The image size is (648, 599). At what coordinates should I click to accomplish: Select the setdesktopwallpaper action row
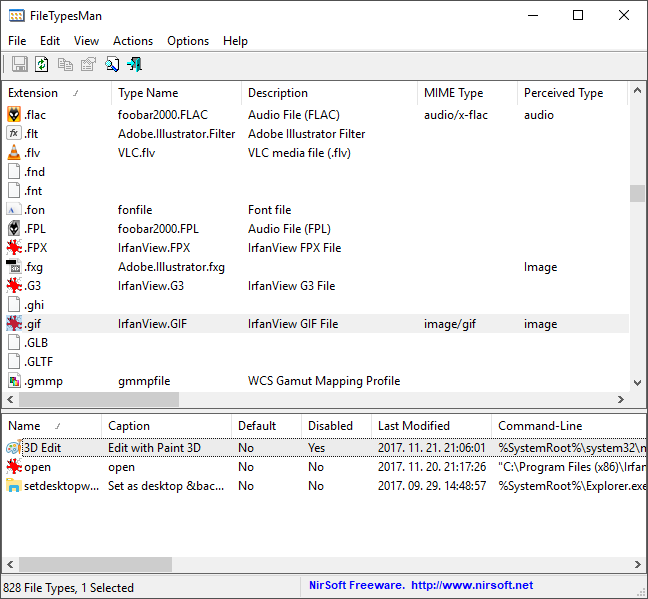tap(61, 486)
